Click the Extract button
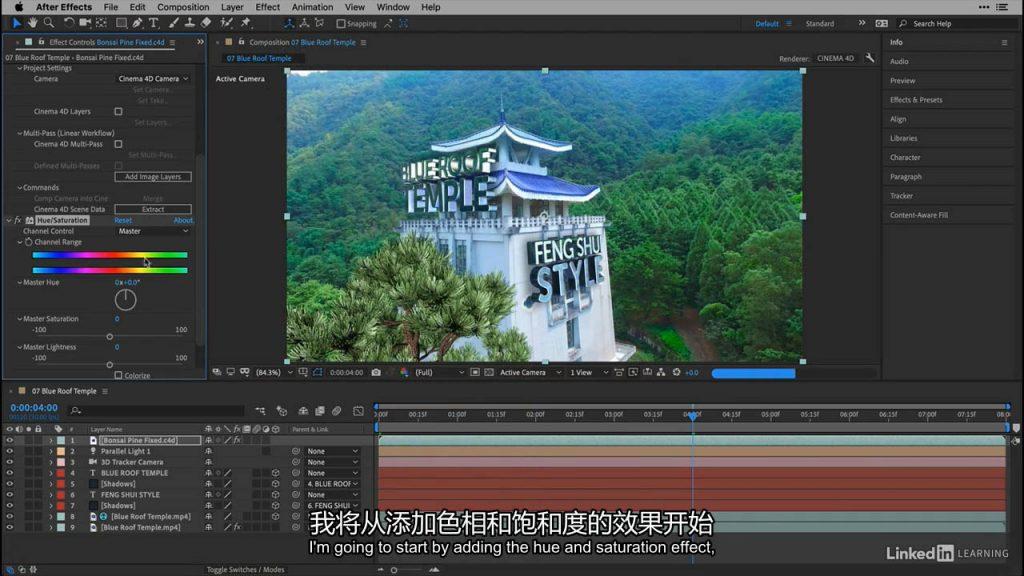Screen dimensions: 1024x576 [153, 210]
